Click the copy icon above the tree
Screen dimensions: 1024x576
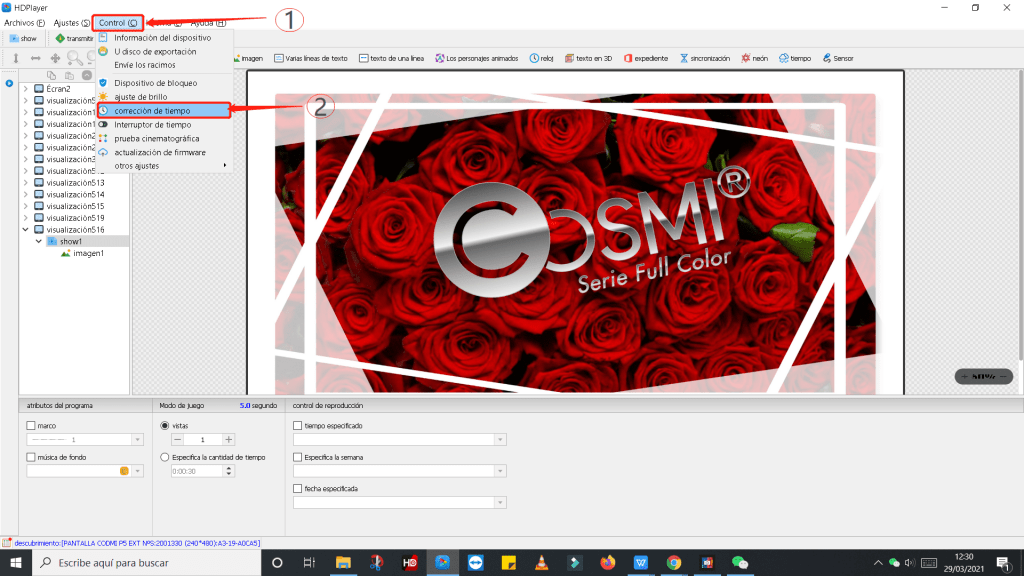pos(51,76)
